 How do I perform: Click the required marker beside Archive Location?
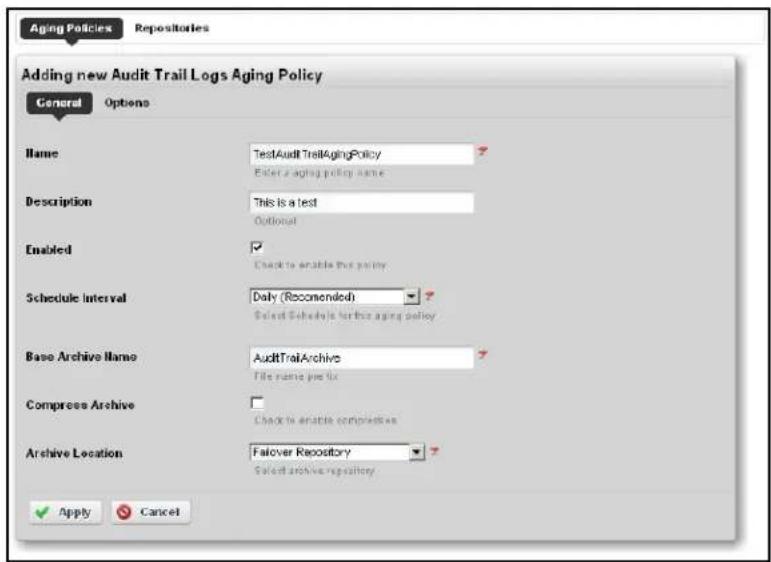(434, 451)
